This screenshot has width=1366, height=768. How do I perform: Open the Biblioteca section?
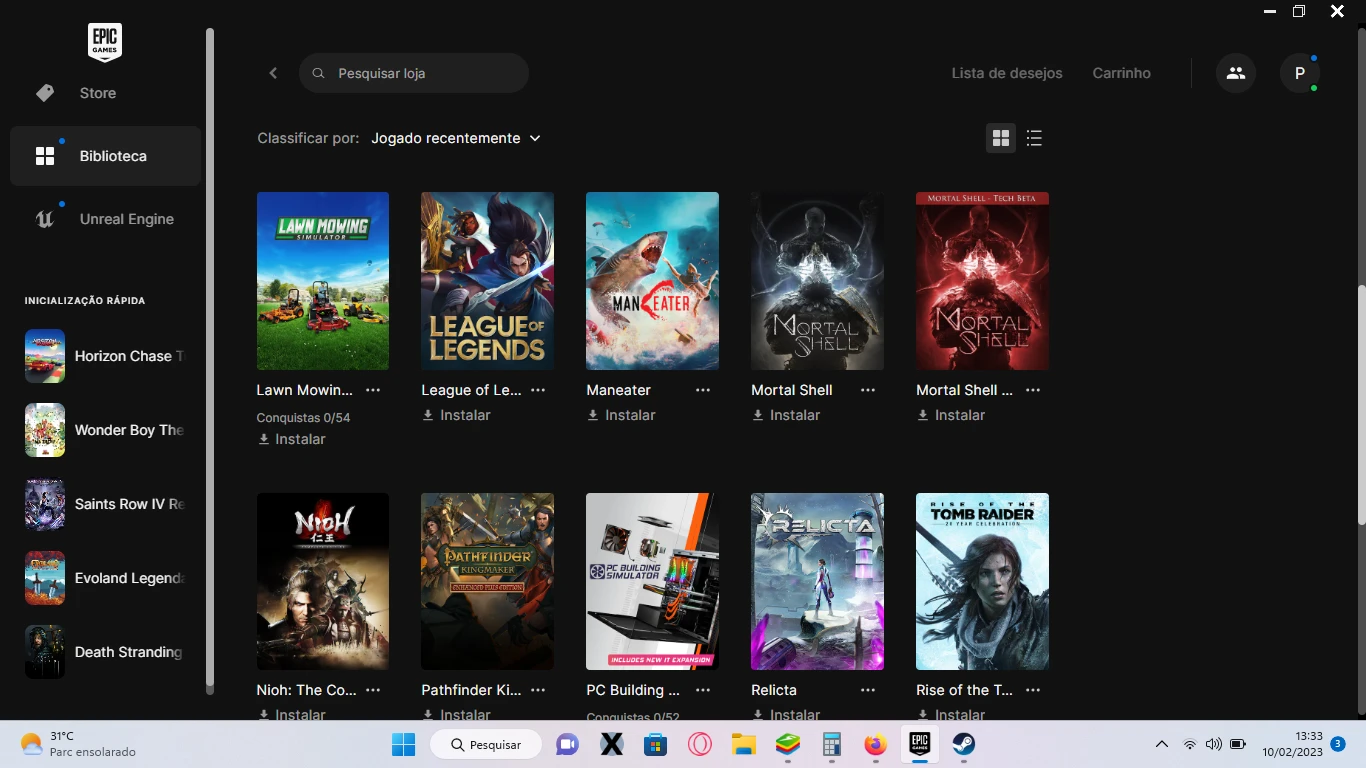click(105, 156)
